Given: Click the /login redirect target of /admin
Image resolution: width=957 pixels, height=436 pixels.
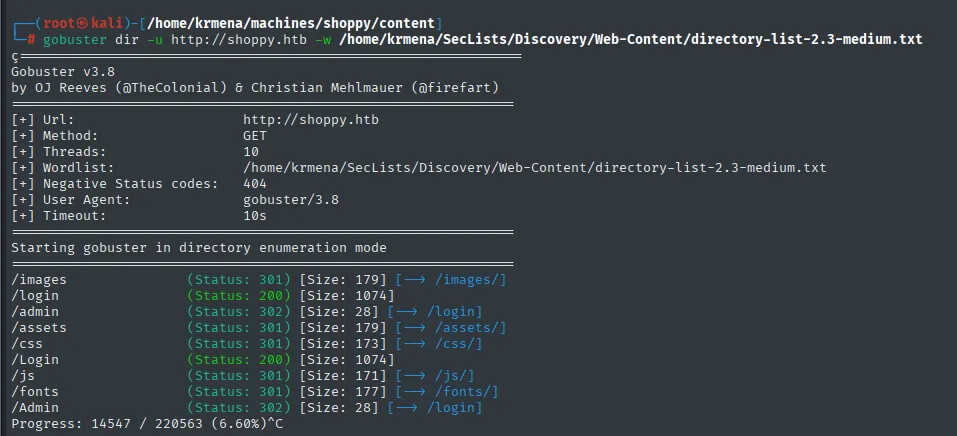Looking at the screenshot, I should [x=455, y=311].
